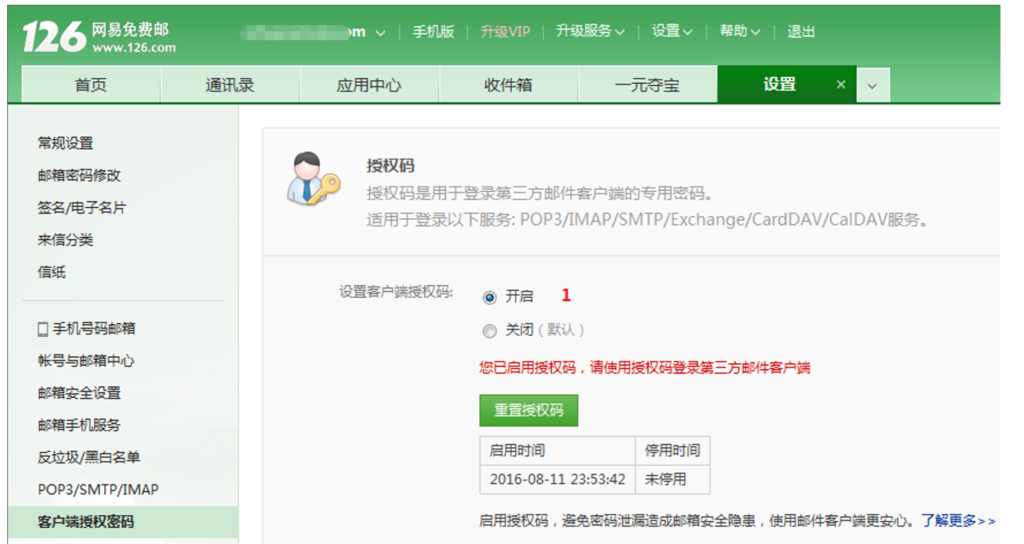Image resolution: width=1024 pixels, height=544 pixels.
Task: Click the 重置授权码 button
Action: (x=528, y=410)
